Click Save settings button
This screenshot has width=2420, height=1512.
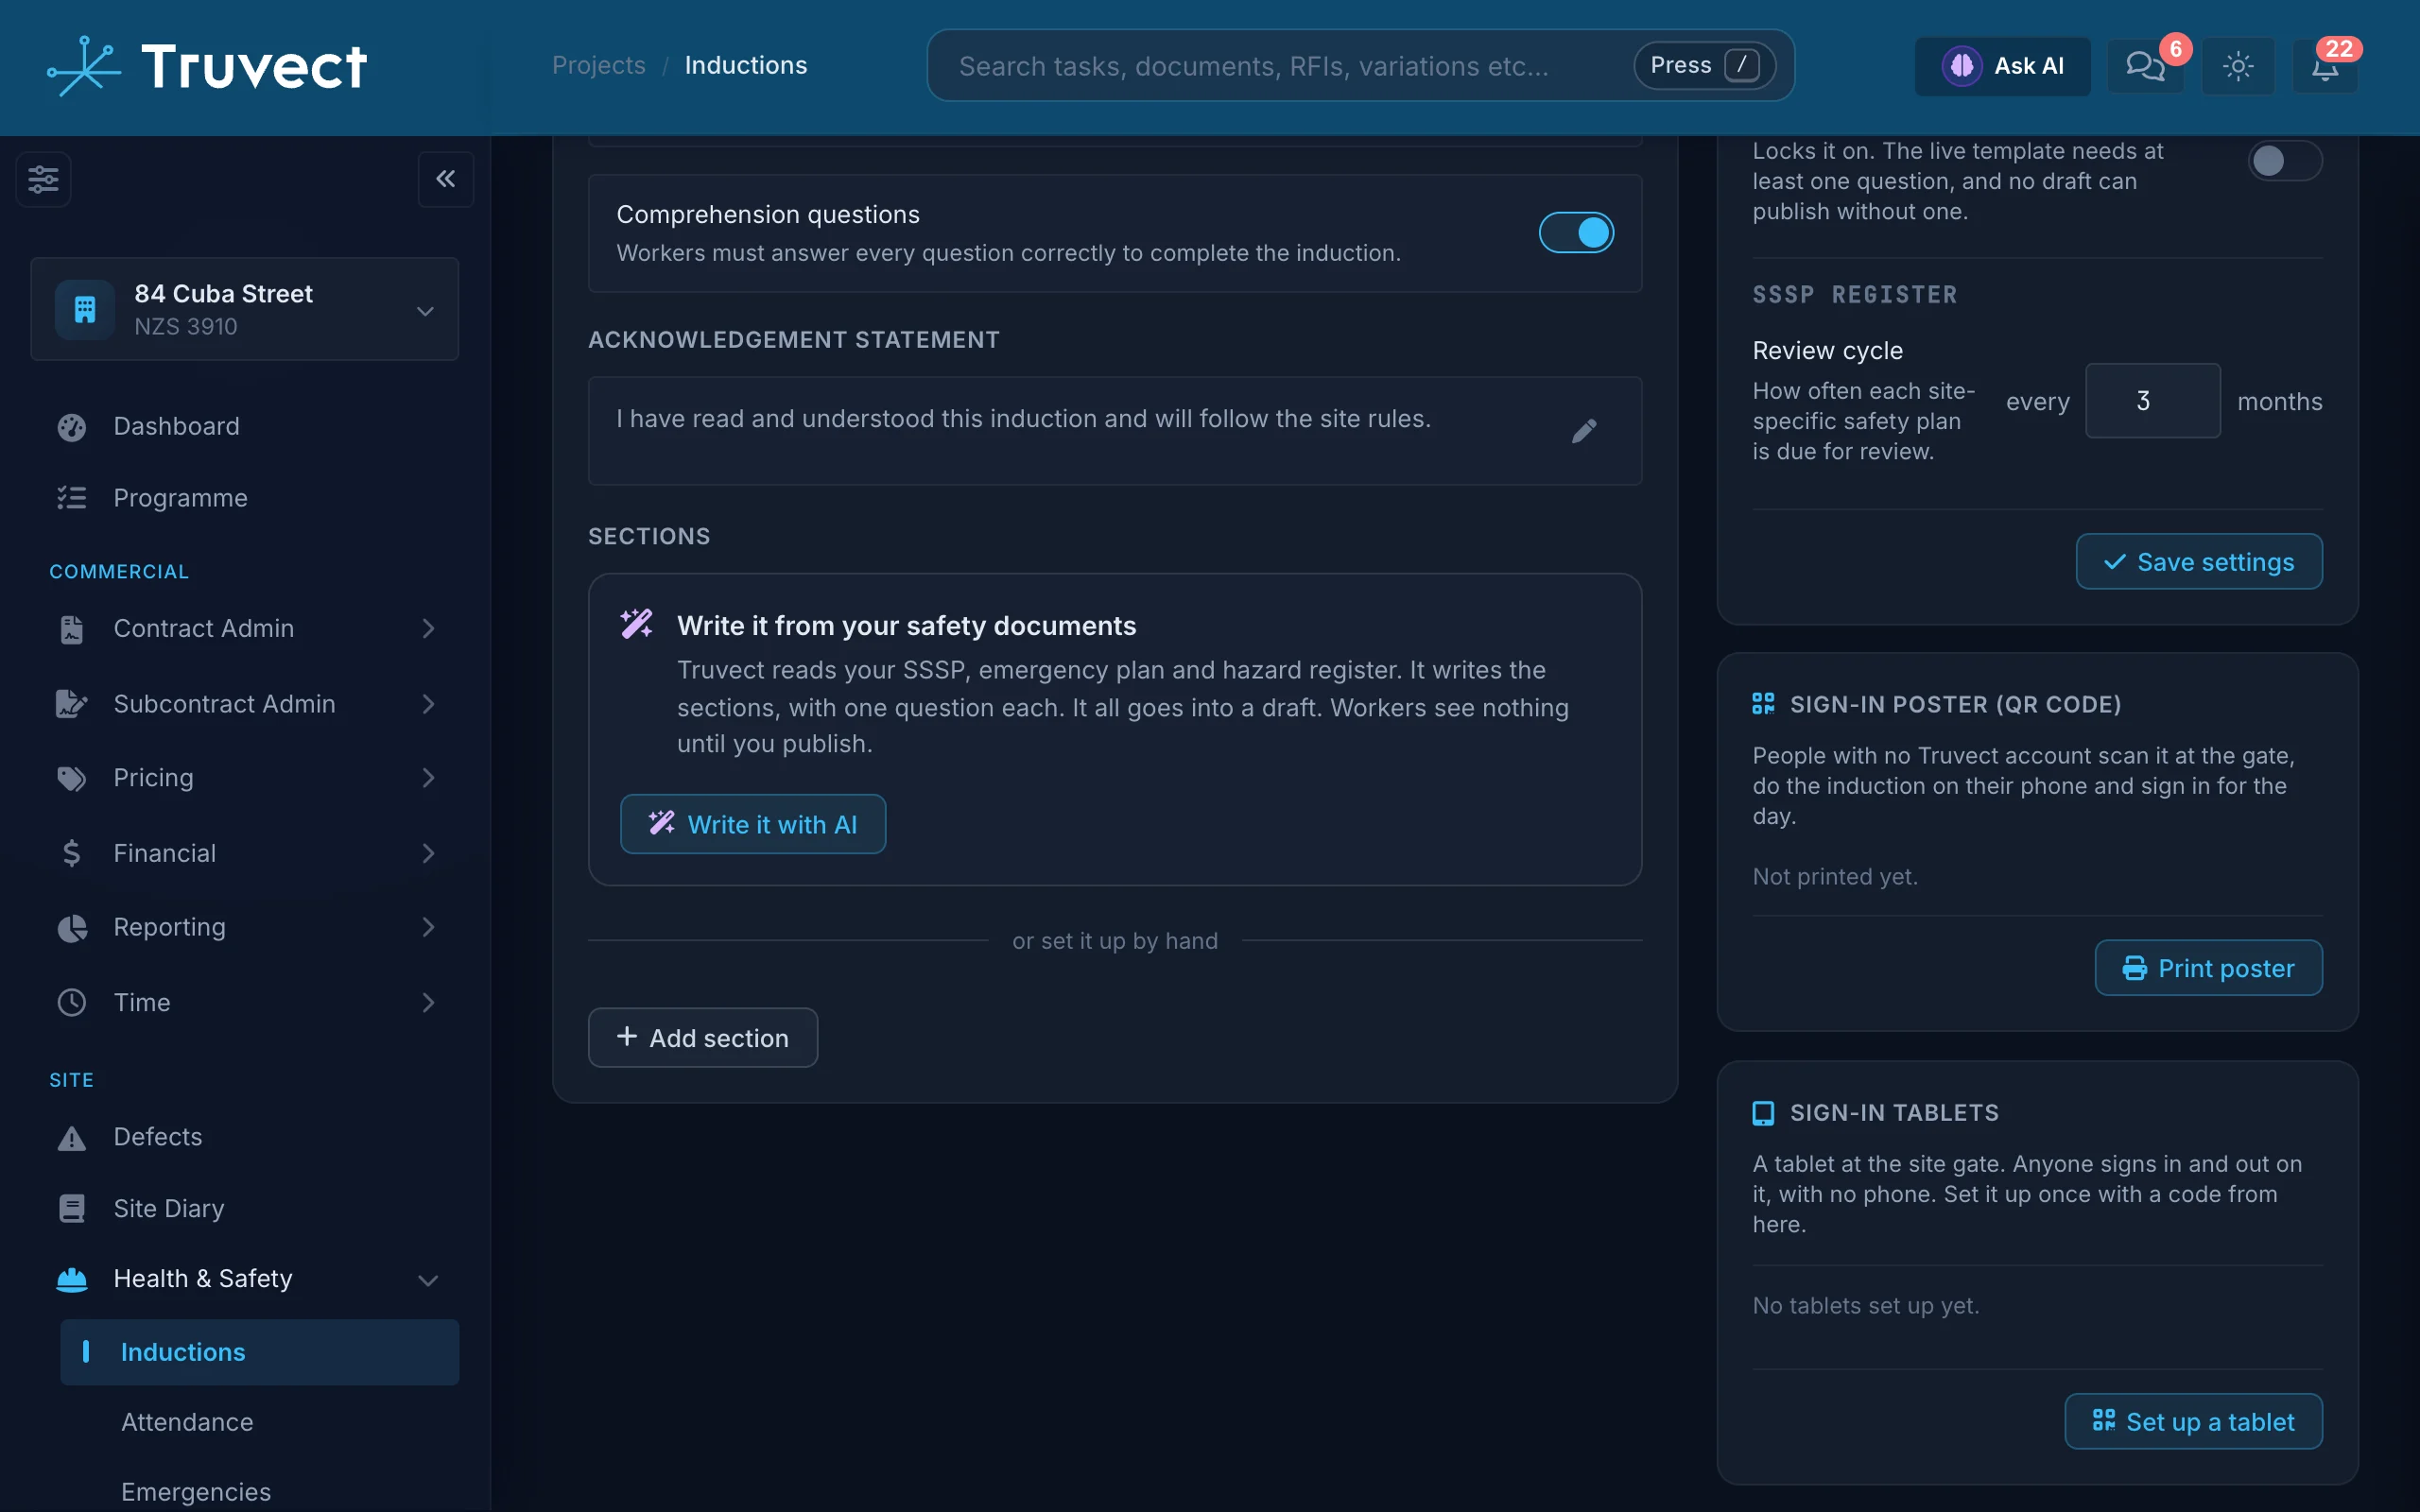[x=2199, y=562]
